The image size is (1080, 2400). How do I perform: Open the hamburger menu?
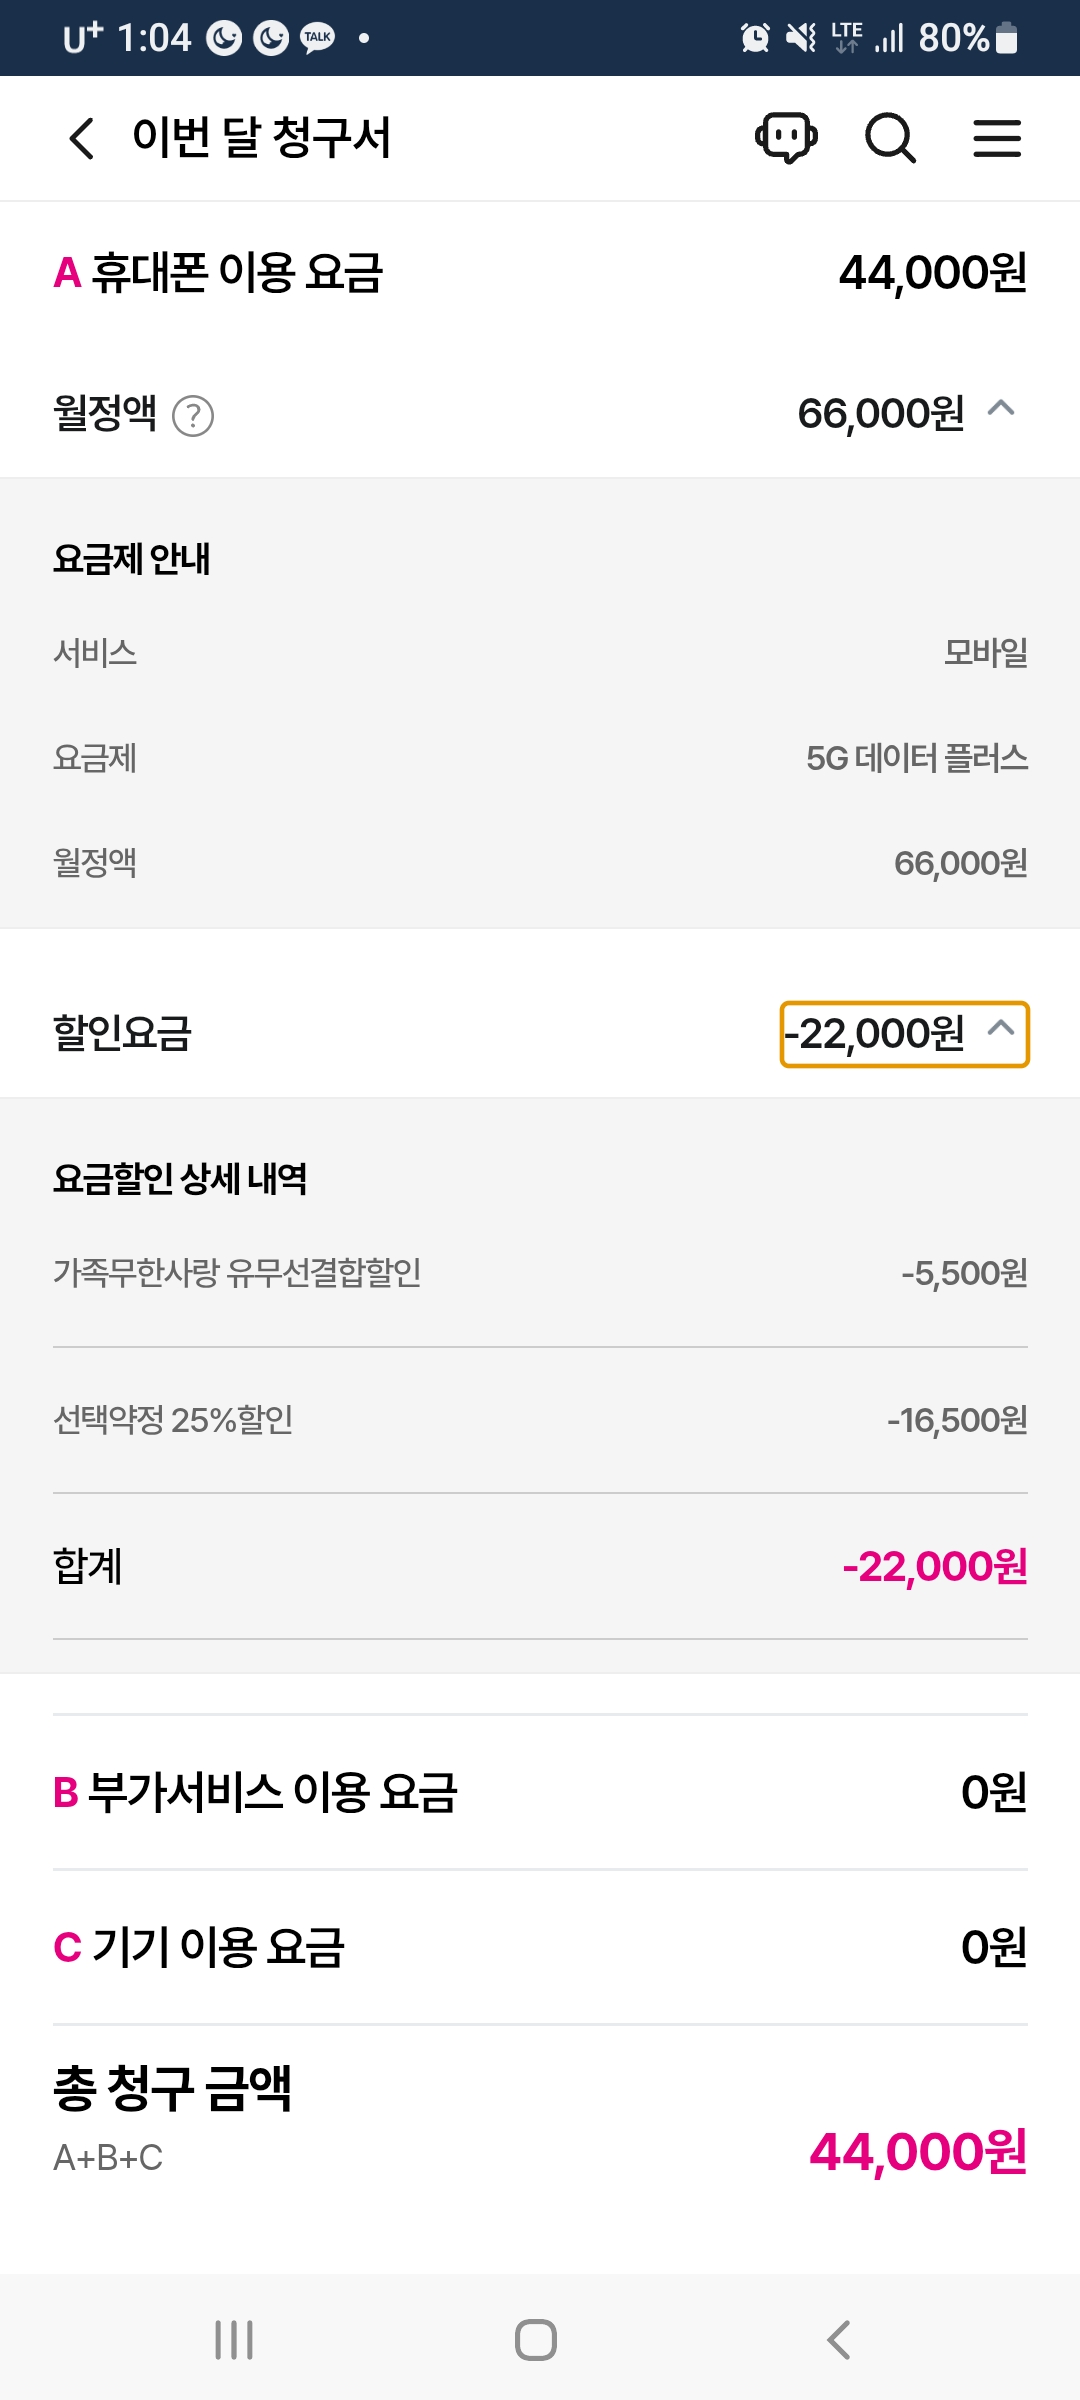click(997, 138)
